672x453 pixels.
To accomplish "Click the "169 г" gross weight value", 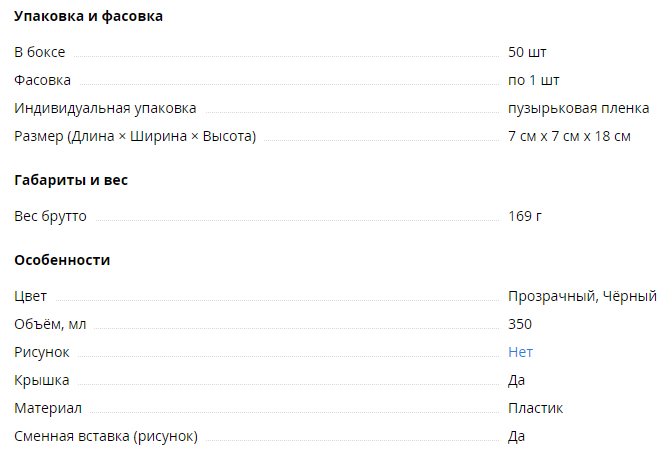I will pos(525,216).
